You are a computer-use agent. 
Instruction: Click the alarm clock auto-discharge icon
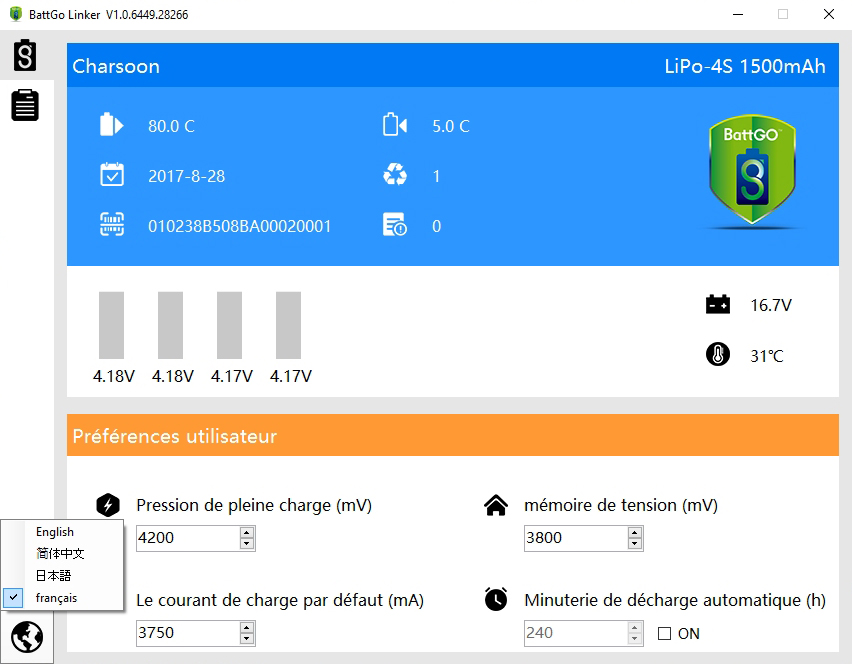tap(496, 599)
